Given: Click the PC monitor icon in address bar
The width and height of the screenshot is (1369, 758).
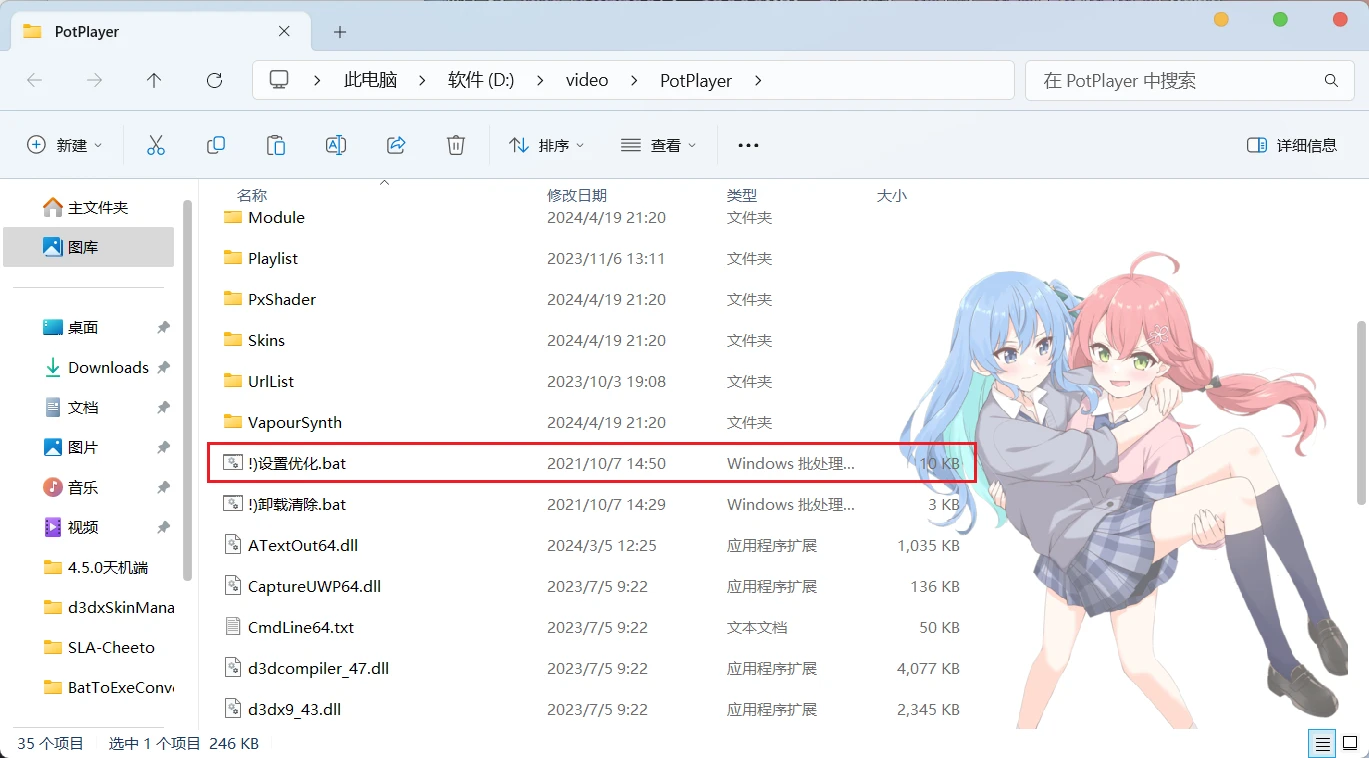Looking at the screenshot, I should tap(279, 80).
